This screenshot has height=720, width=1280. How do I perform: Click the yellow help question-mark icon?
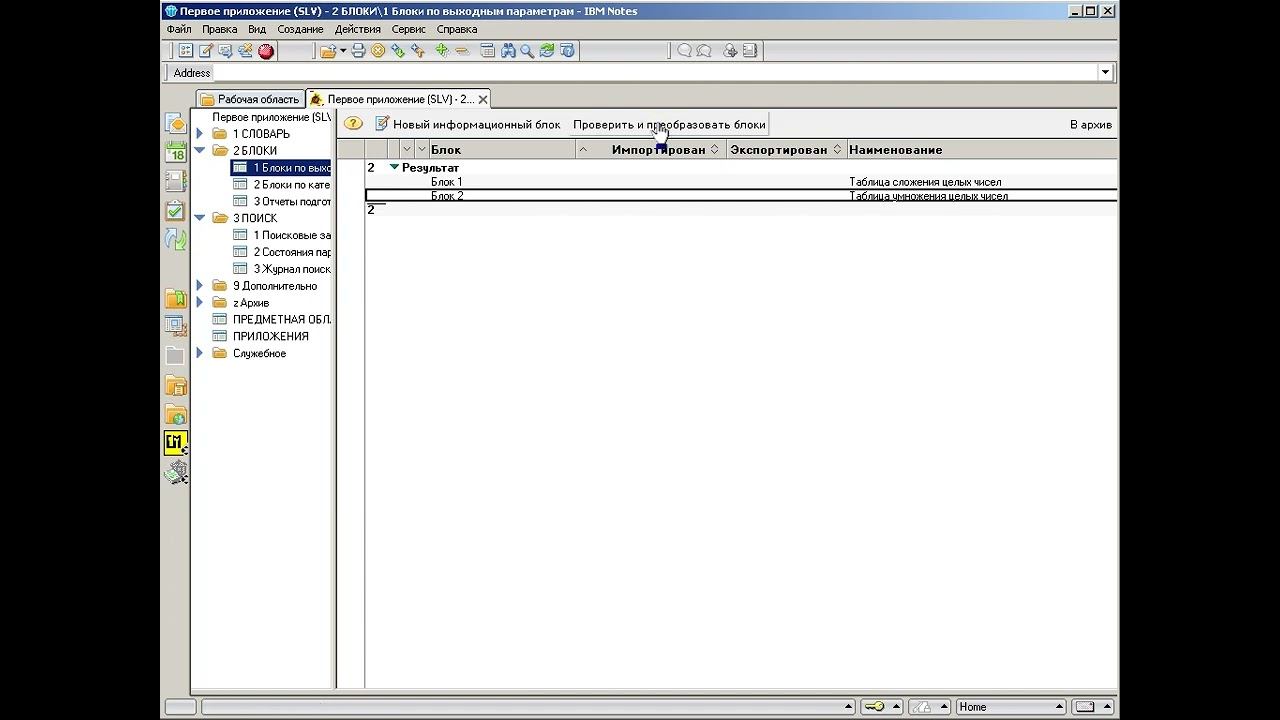click(353, 124)
